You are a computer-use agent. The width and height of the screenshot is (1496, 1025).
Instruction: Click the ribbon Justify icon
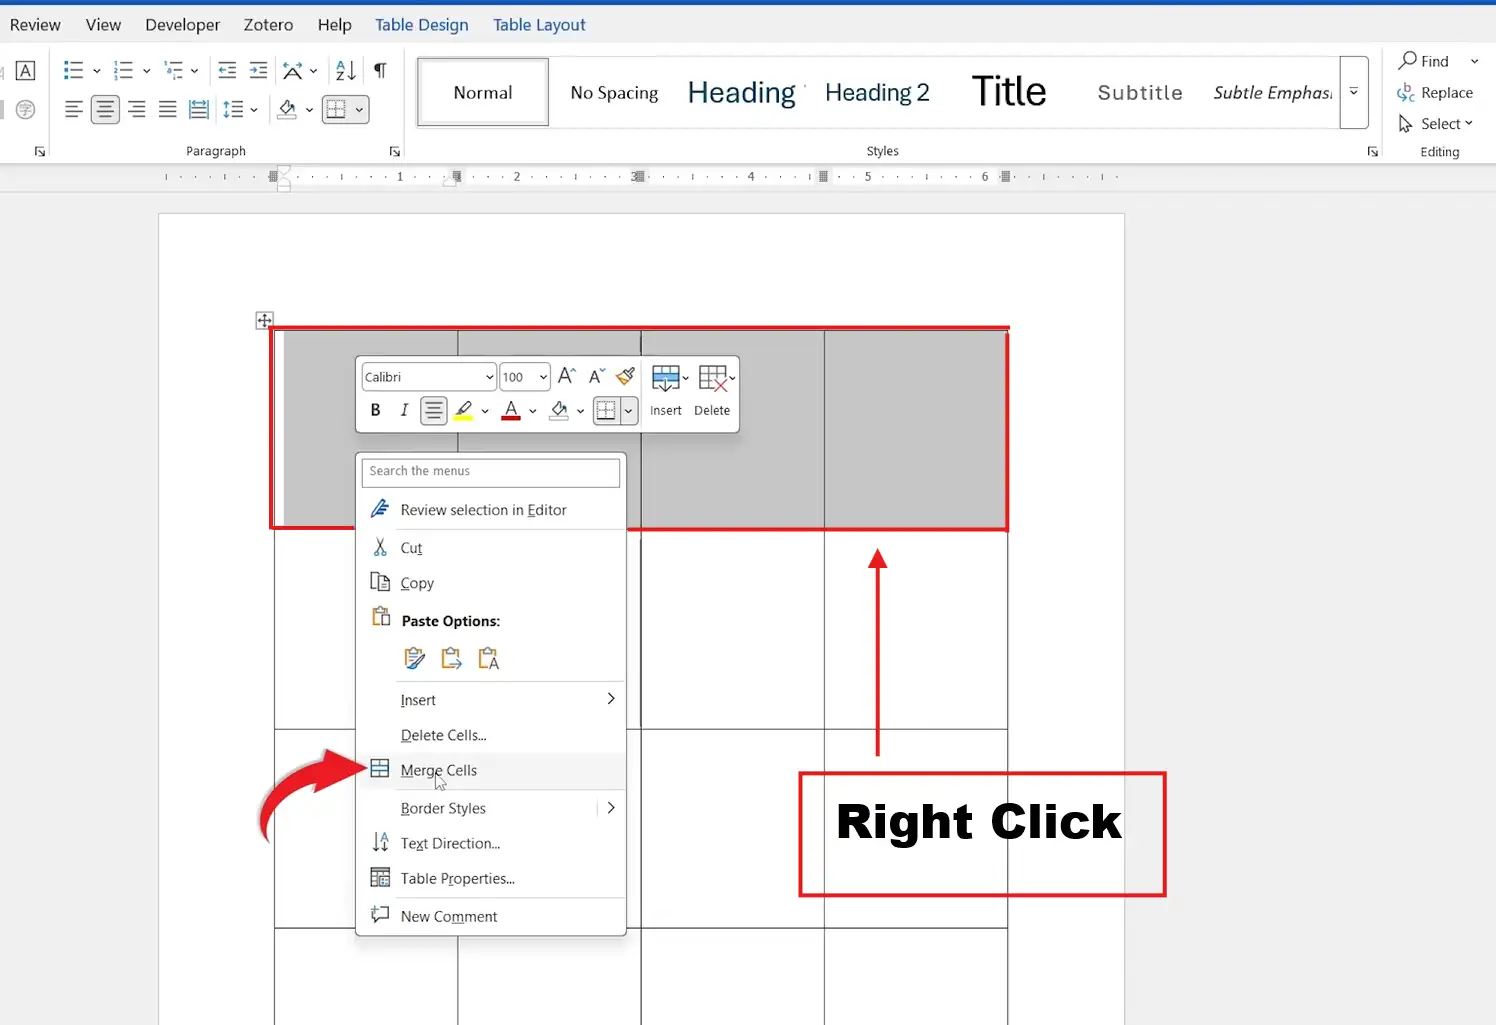pos(168,109)
